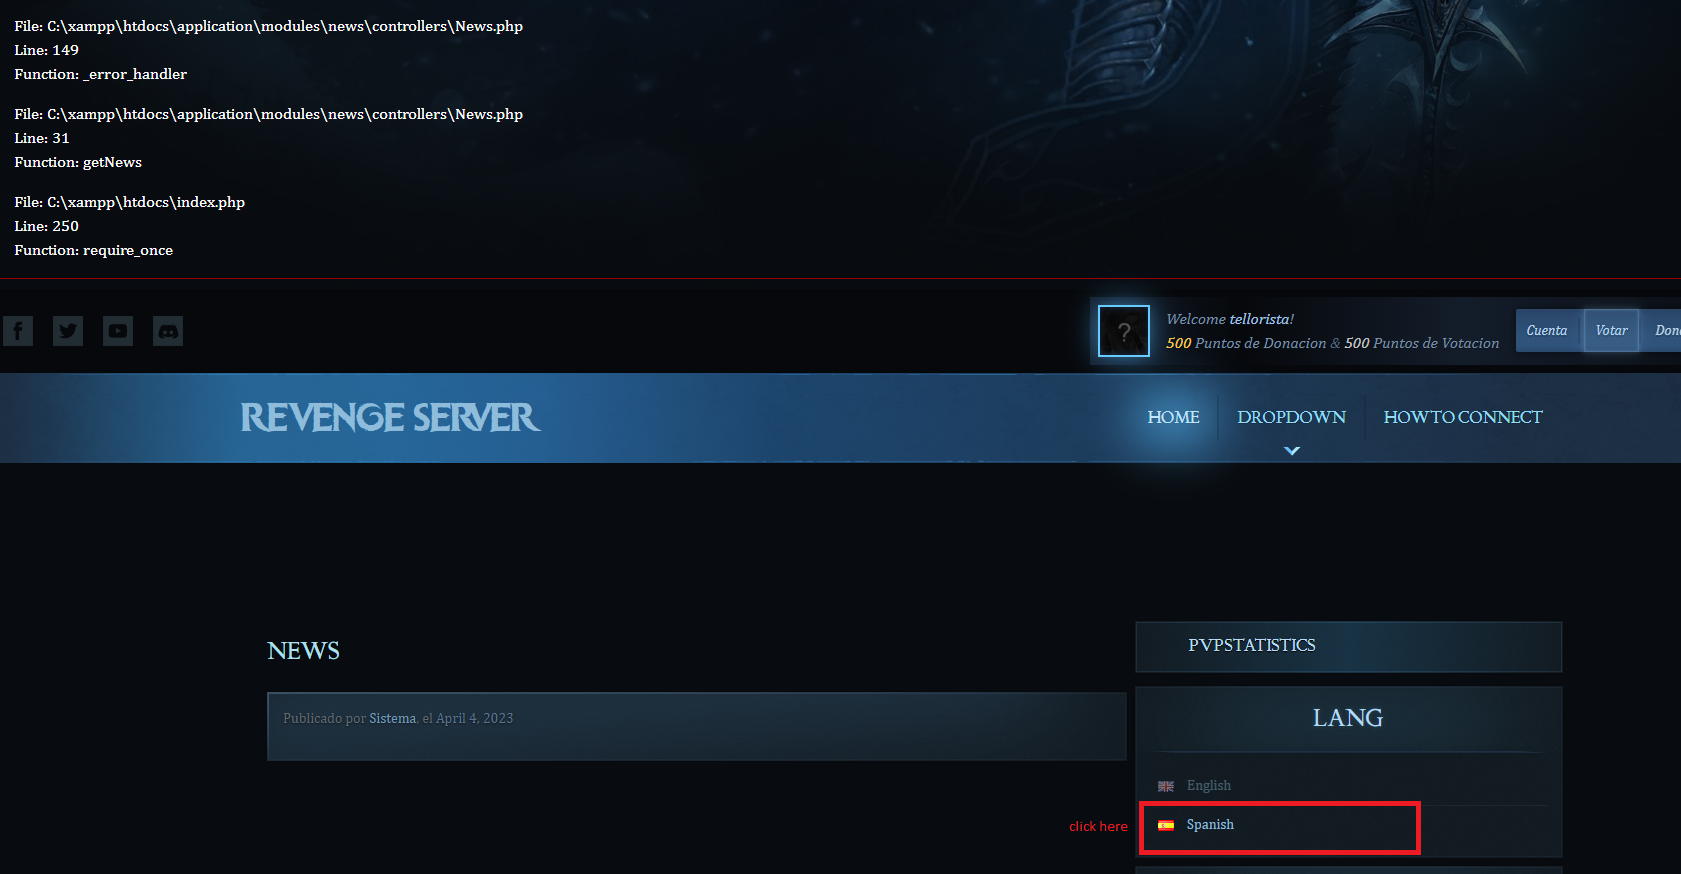Open the DROPDOWN navigation menu
1681x874 pixels.
point(1291,417)
